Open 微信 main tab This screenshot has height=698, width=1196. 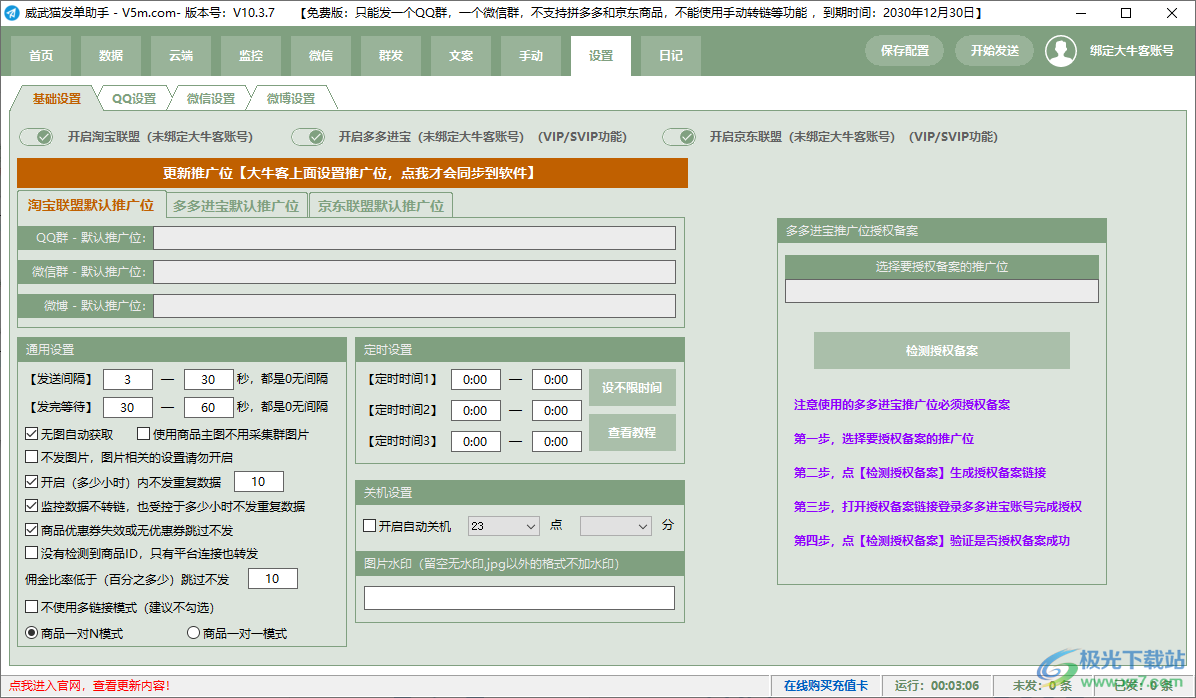point(320,56)
